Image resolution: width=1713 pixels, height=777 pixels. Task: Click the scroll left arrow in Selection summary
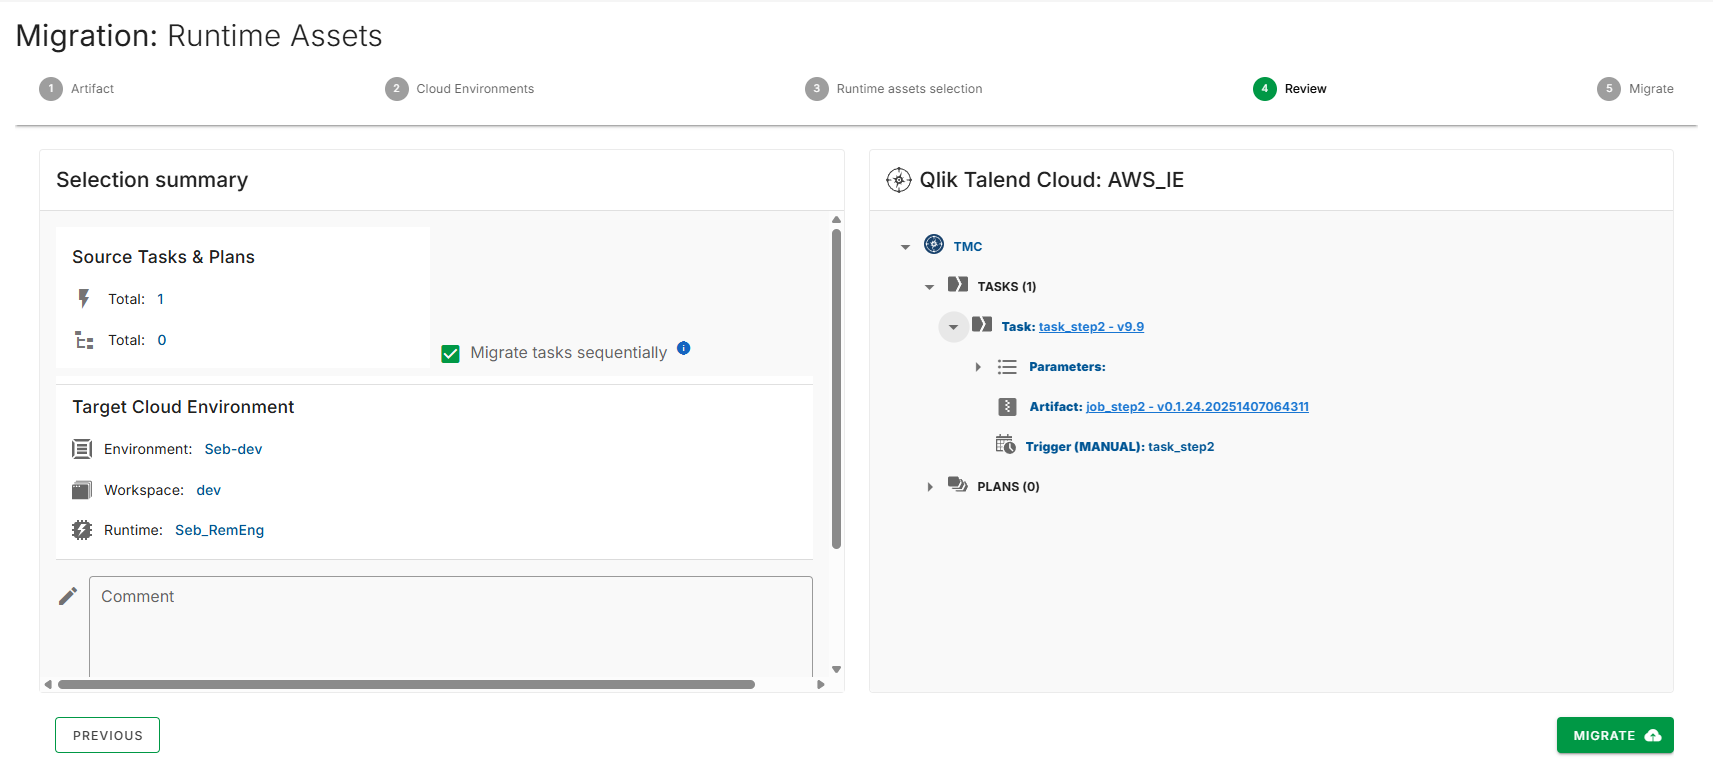pos(48,685)
